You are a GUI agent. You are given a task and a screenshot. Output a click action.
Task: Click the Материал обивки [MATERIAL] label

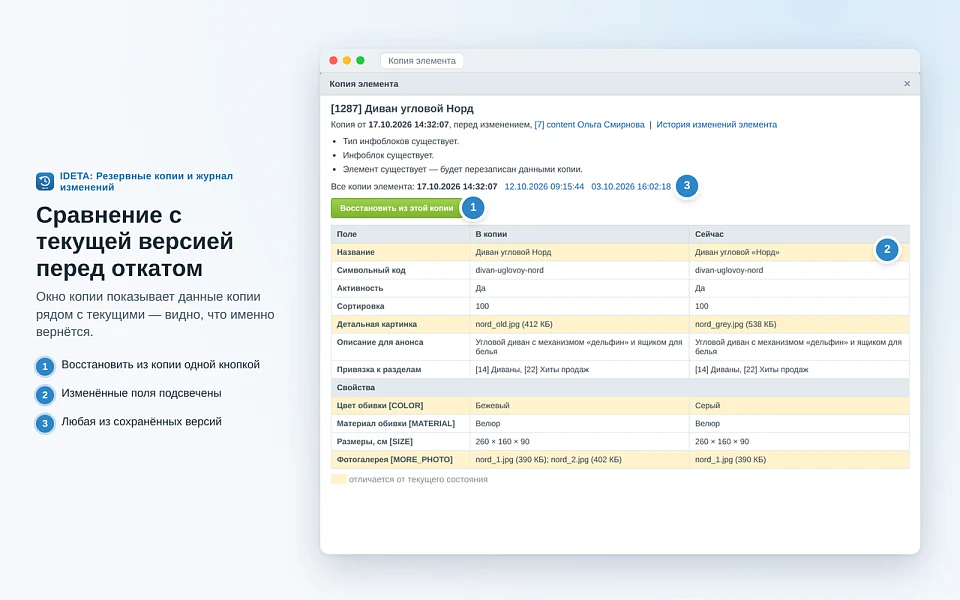(396, 424)
